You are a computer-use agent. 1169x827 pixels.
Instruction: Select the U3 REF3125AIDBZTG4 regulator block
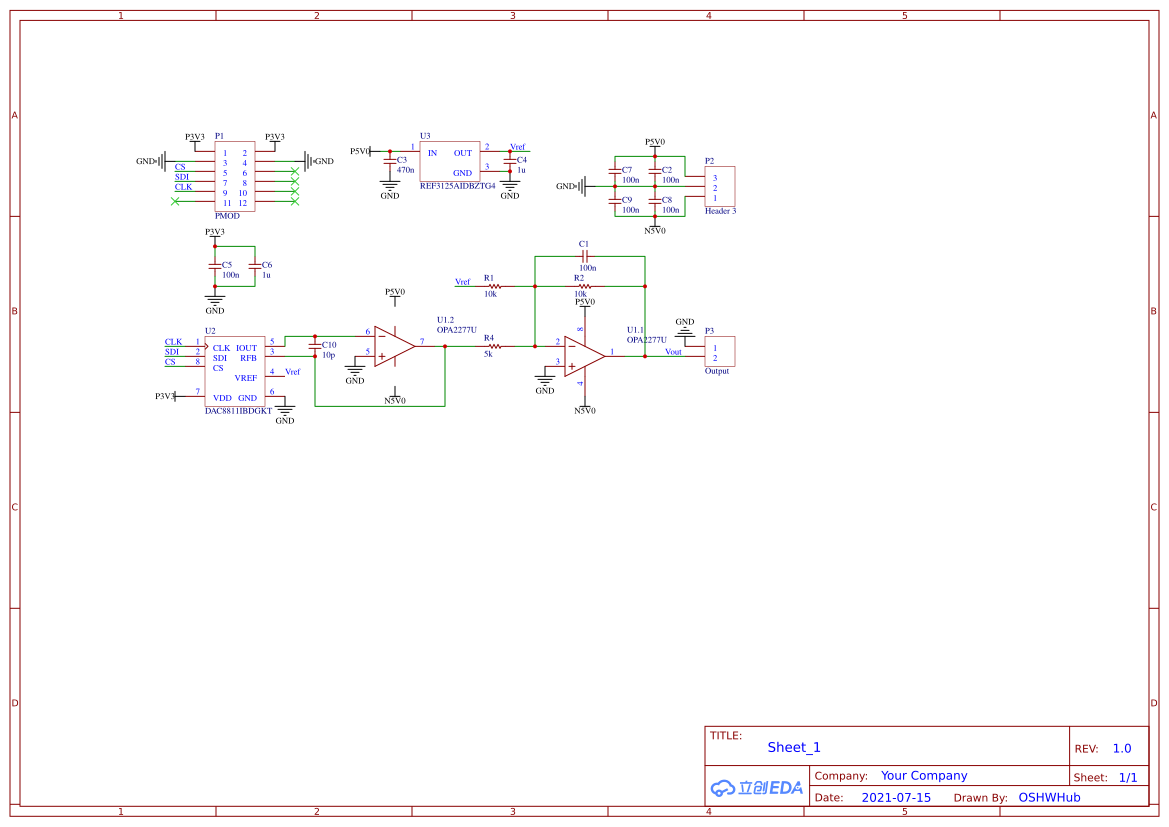449,161
